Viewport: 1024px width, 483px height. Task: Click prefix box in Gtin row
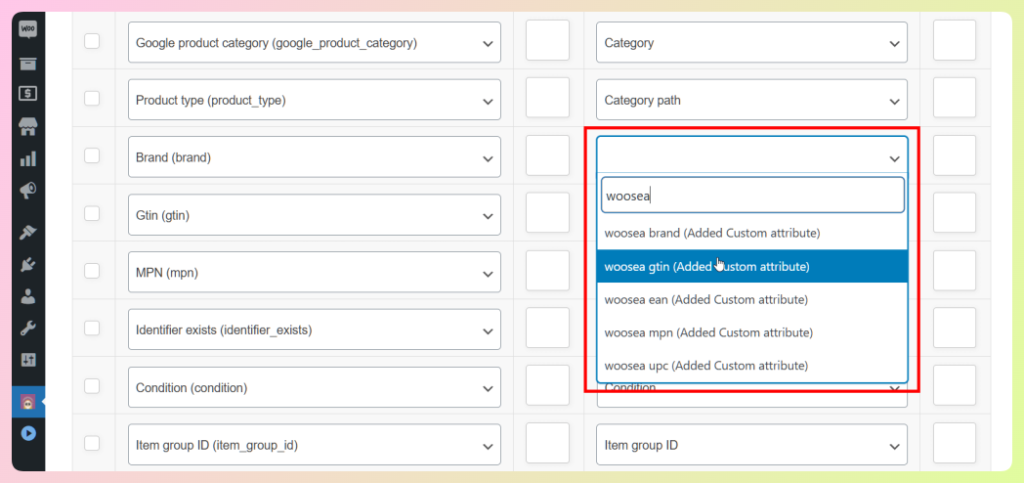pyautogui.click(x=547, y=213)
